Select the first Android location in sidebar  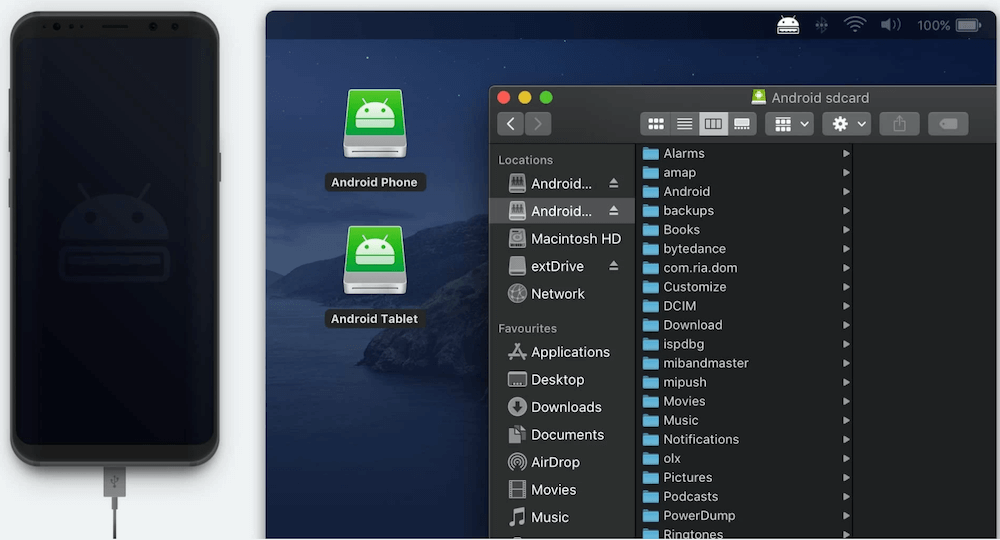click(561, 184)
